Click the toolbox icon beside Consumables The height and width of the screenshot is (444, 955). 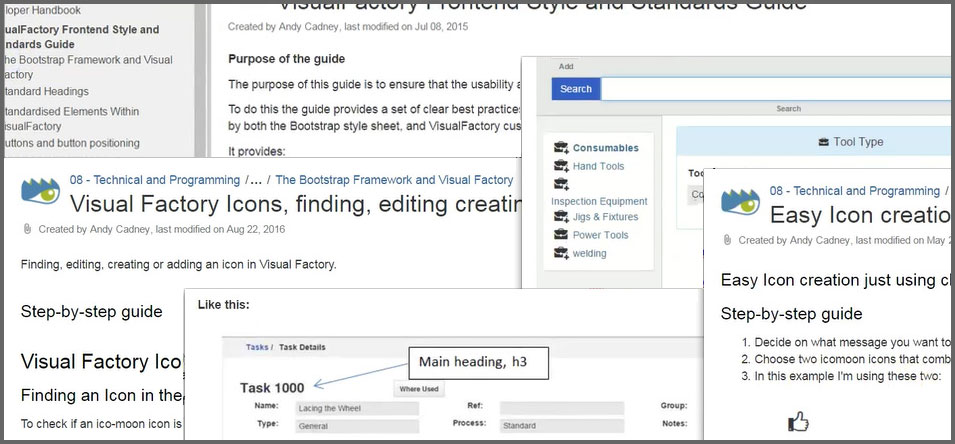[561, 147]
